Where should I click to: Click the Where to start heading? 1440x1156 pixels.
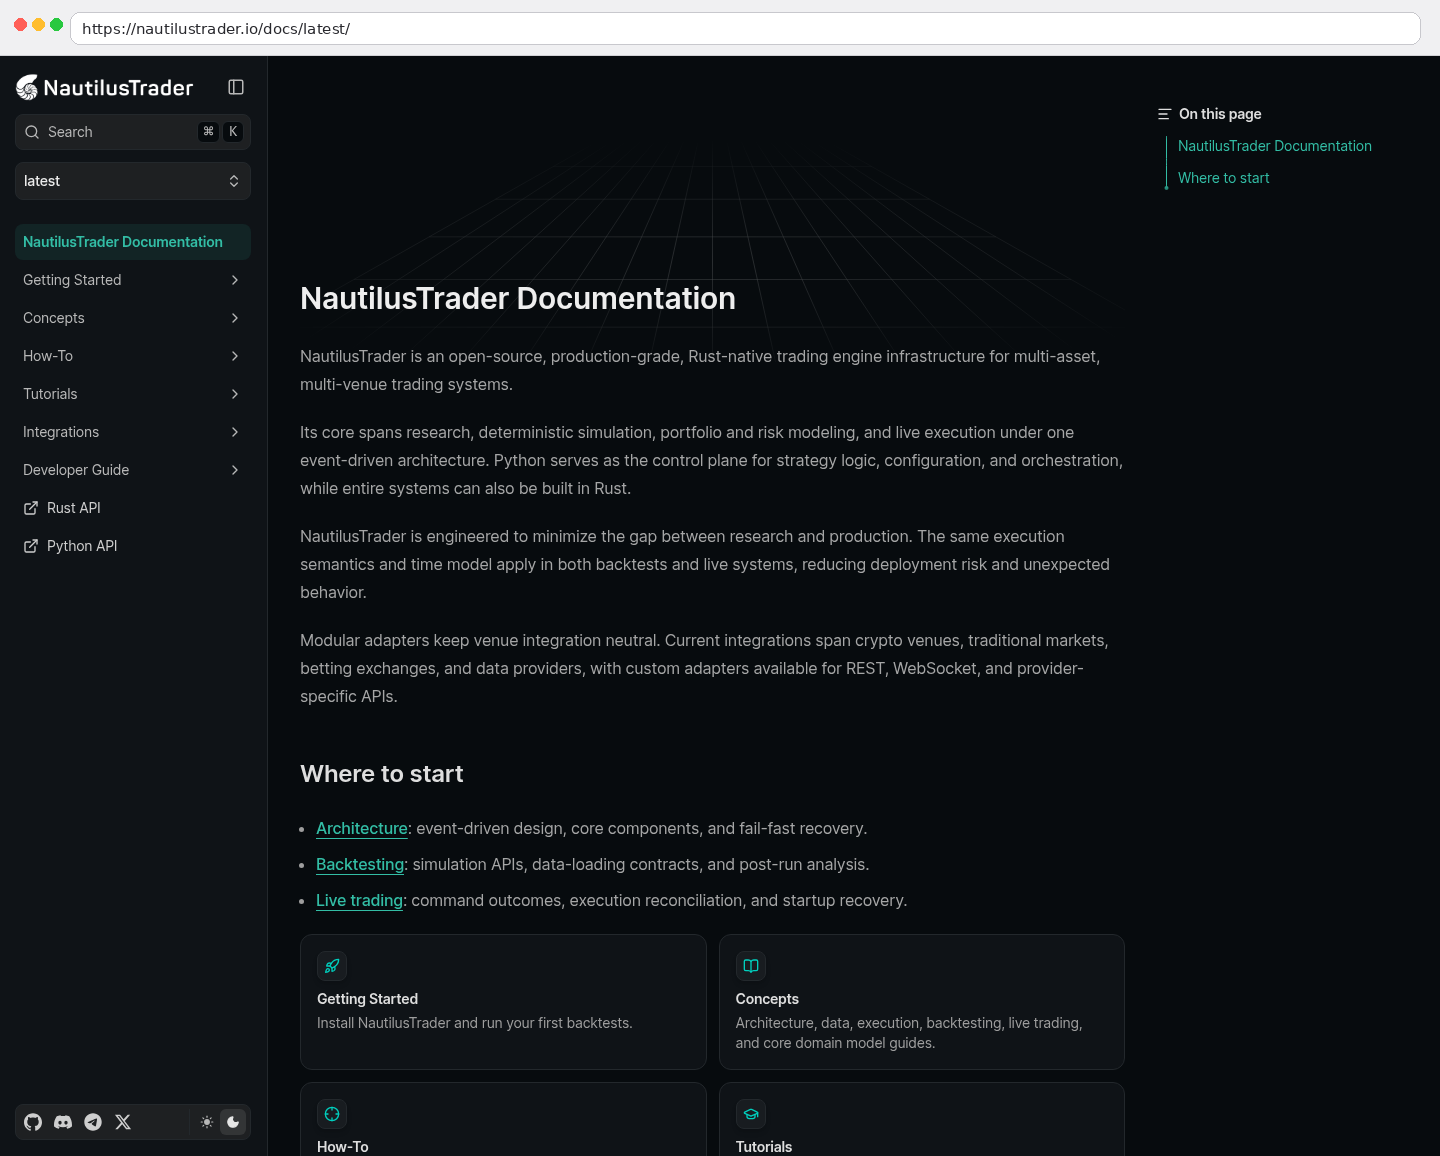tap(382, 774)
